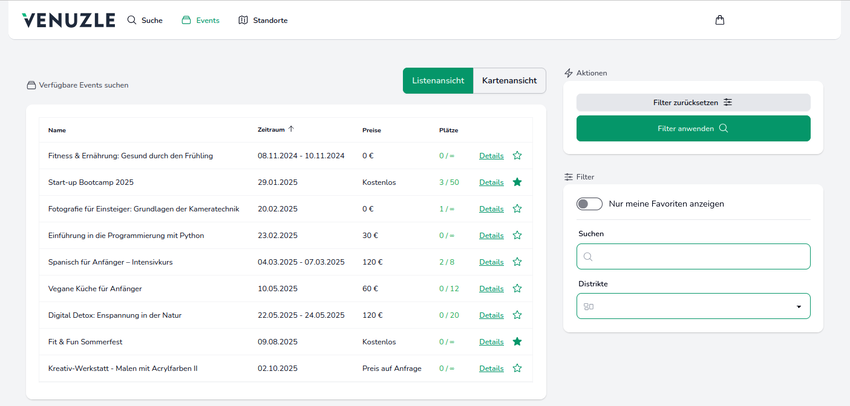
Task: Favorite the Fitness & Ernährung event star
Action: (517, 156)
